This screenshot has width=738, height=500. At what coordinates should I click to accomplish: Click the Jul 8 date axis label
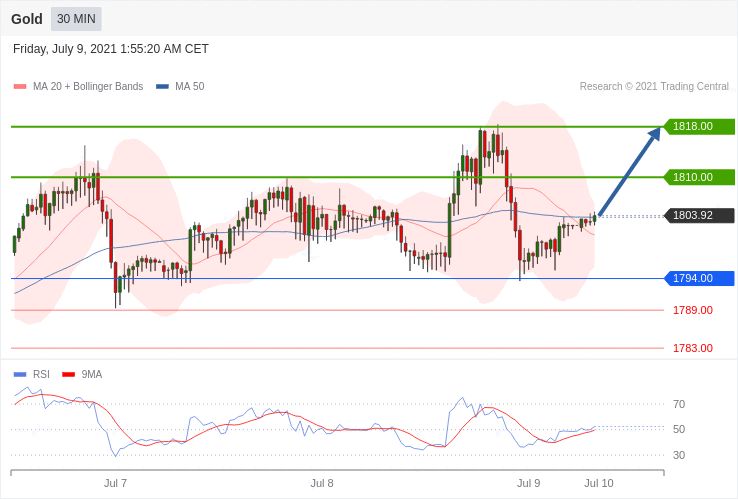(322, 484)
